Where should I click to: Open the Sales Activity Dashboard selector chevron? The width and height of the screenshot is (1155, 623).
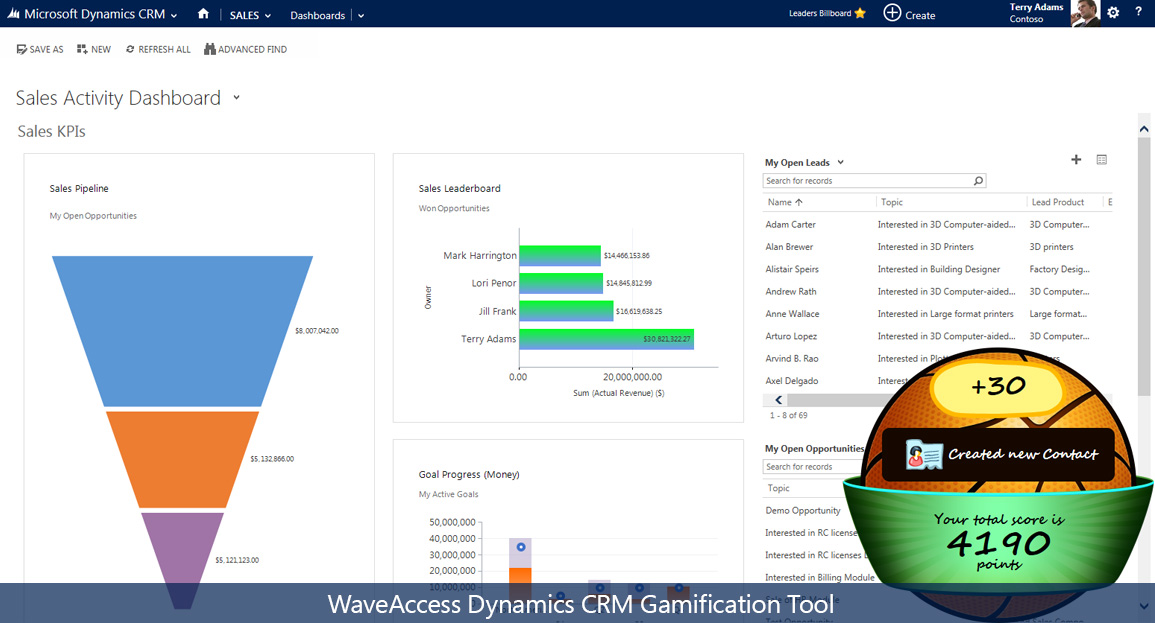point(236,97)
